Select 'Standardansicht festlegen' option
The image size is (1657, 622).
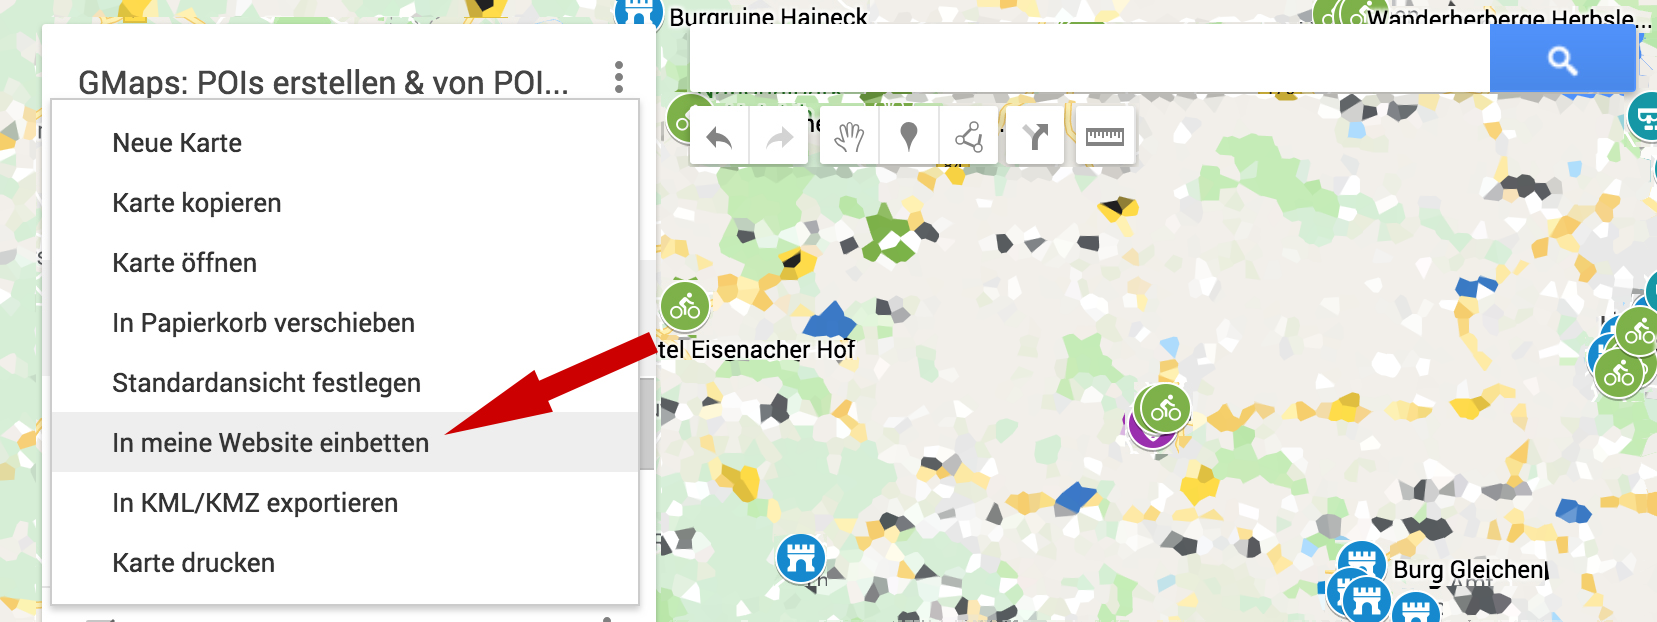point(266,383)
